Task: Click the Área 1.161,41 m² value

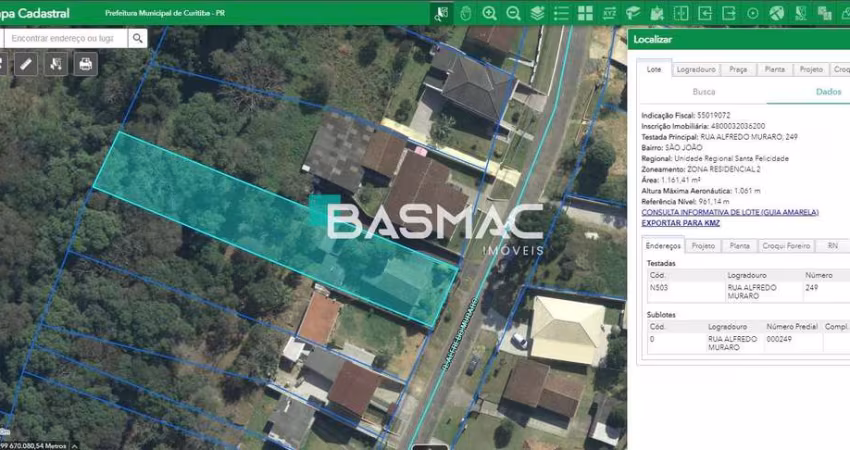Action: coord(680,180)
